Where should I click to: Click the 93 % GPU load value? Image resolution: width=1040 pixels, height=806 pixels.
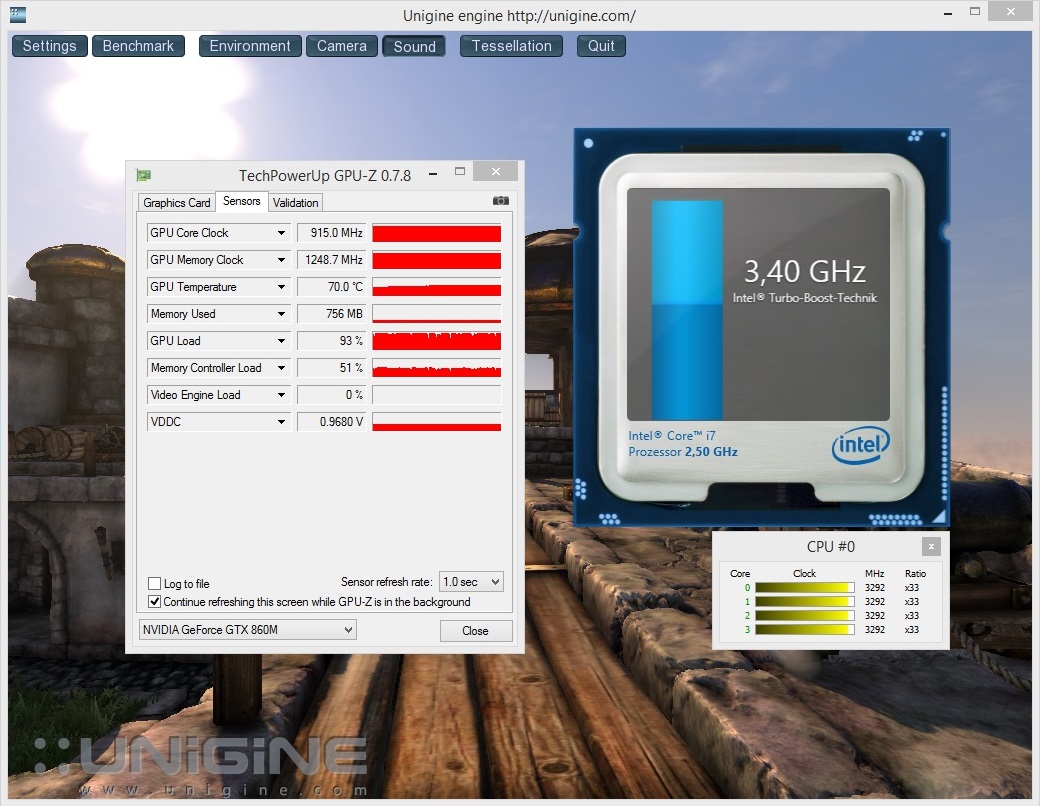(x=331, y=341)
